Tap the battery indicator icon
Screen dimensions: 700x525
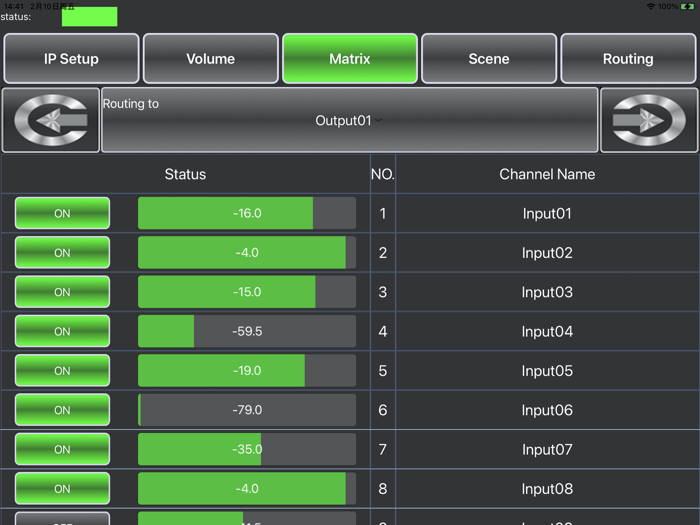pos(687,6)
